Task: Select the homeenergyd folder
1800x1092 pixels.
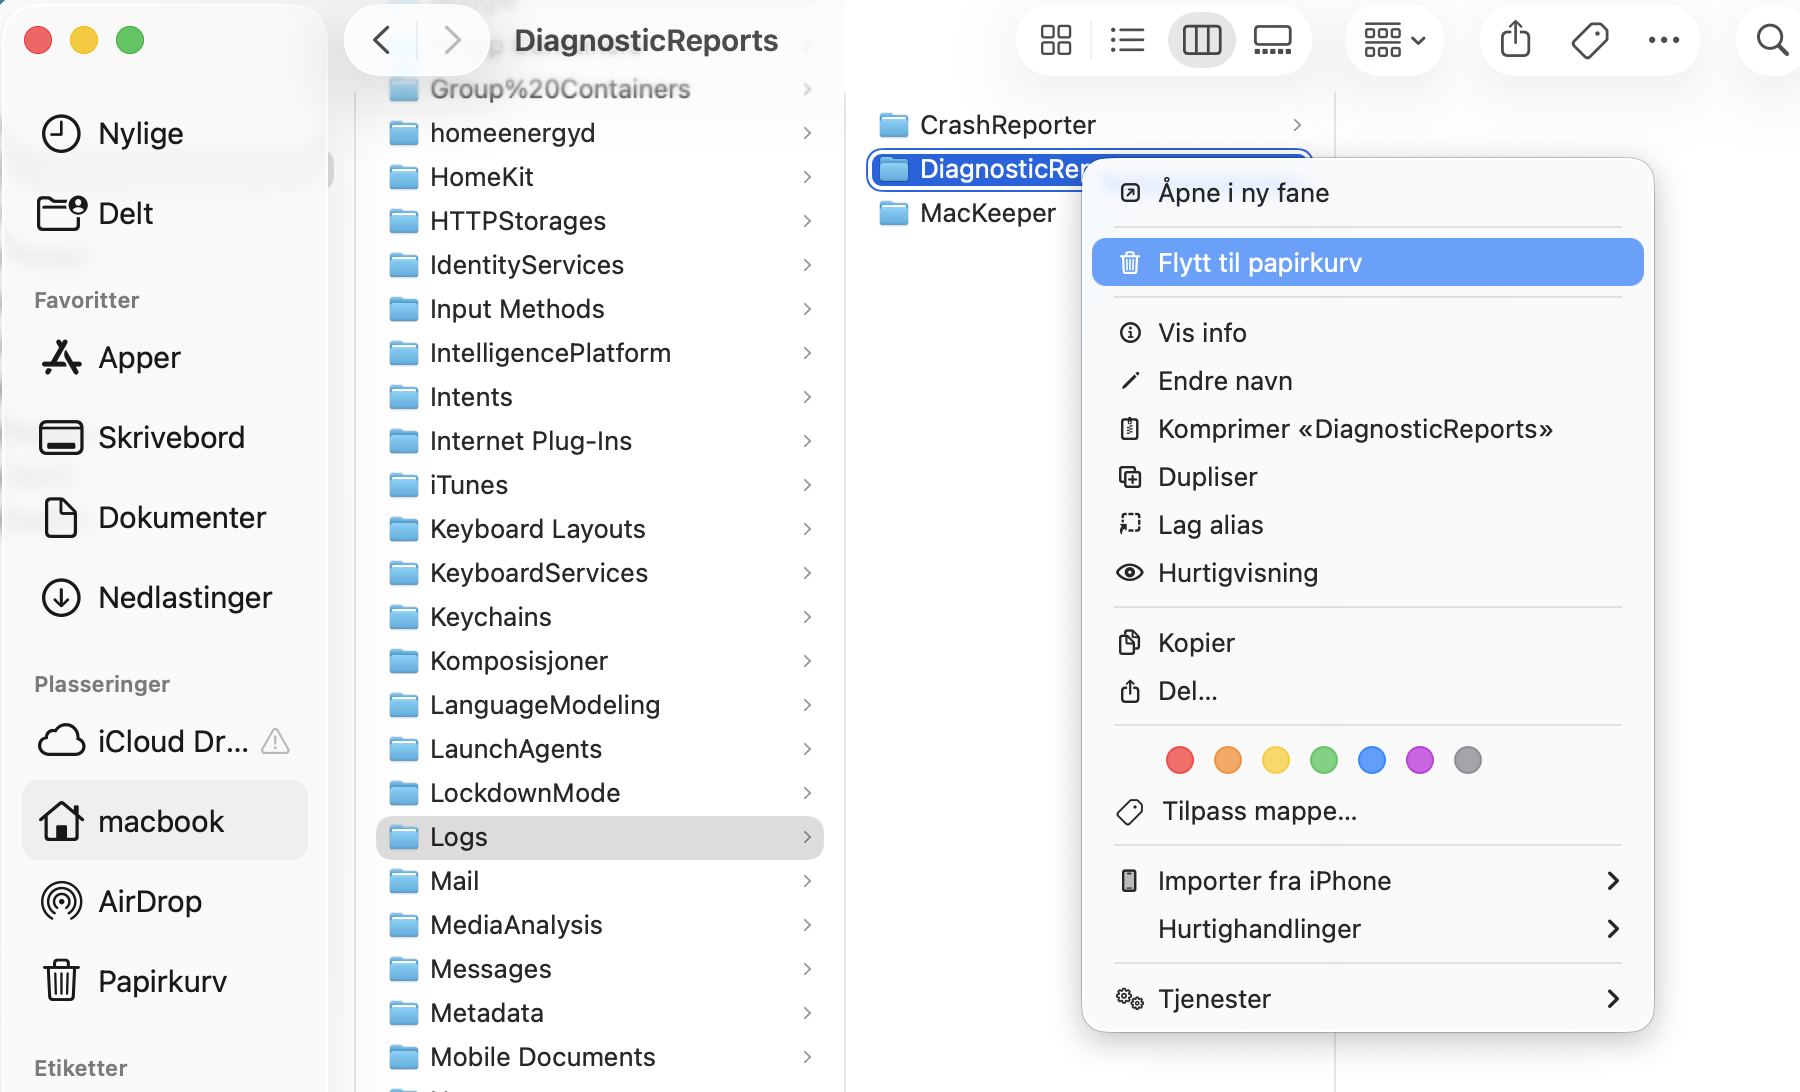Action: tap(600, 133)
